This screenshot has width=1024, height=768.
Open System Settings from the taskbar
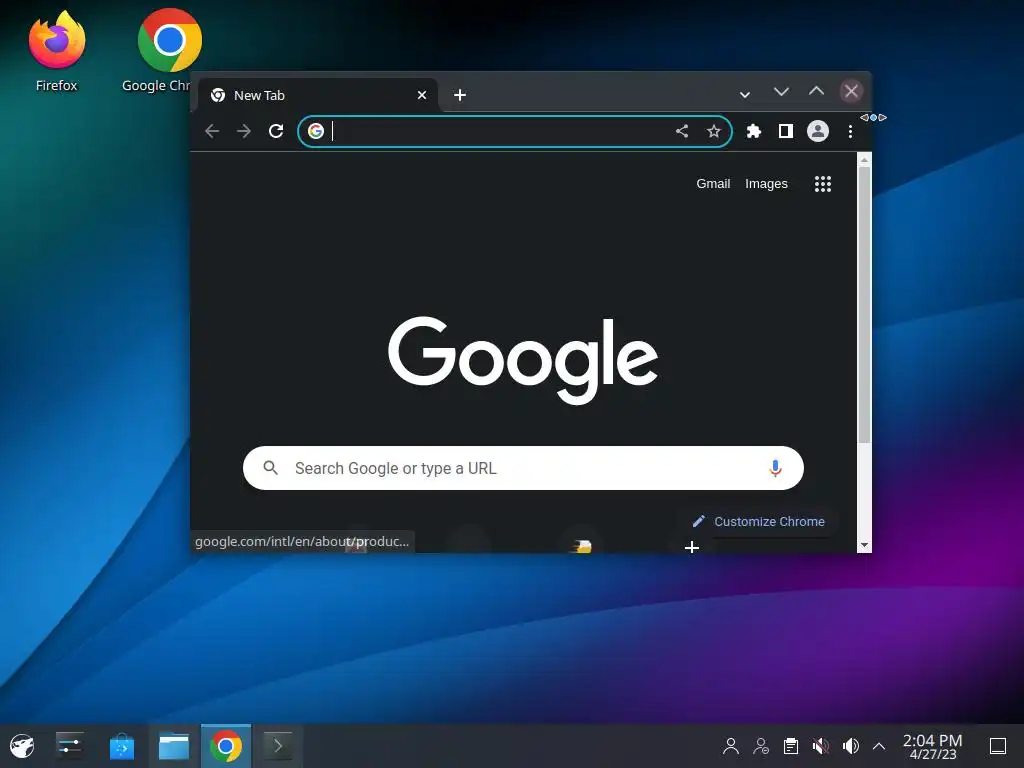click(x=69, y=746)
